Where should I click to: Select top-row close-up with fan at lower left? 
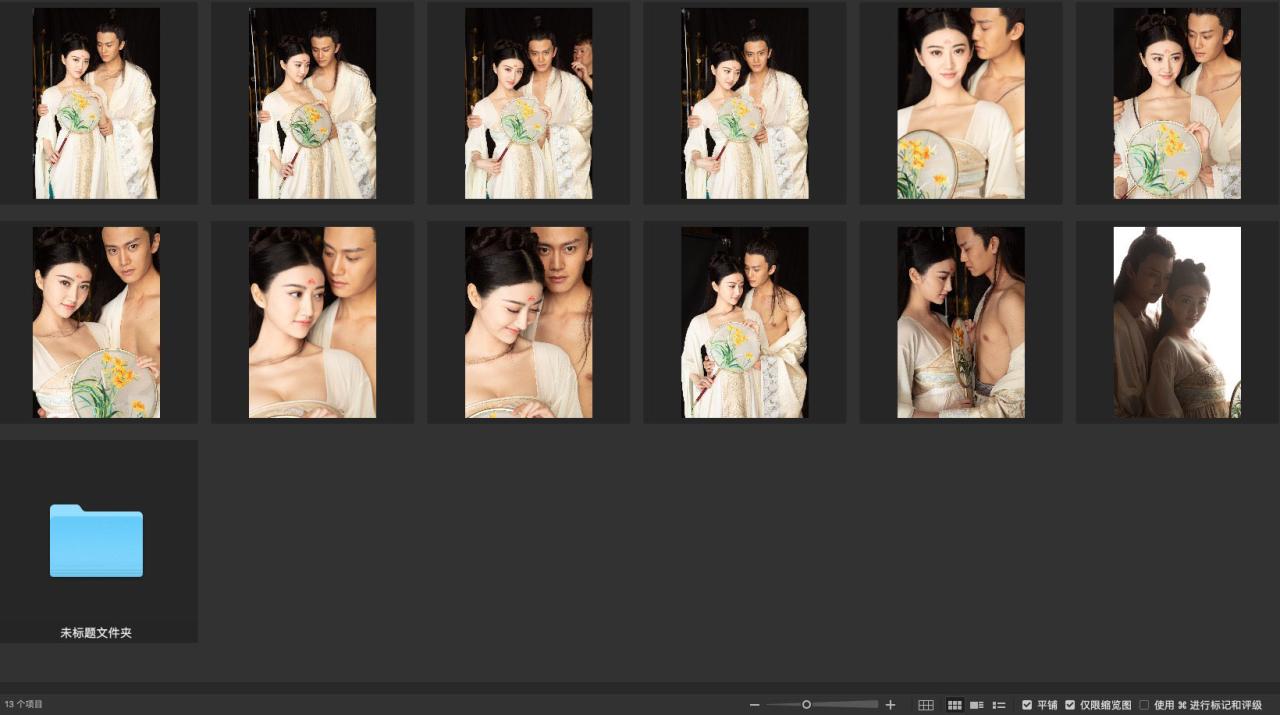(960, 103)
